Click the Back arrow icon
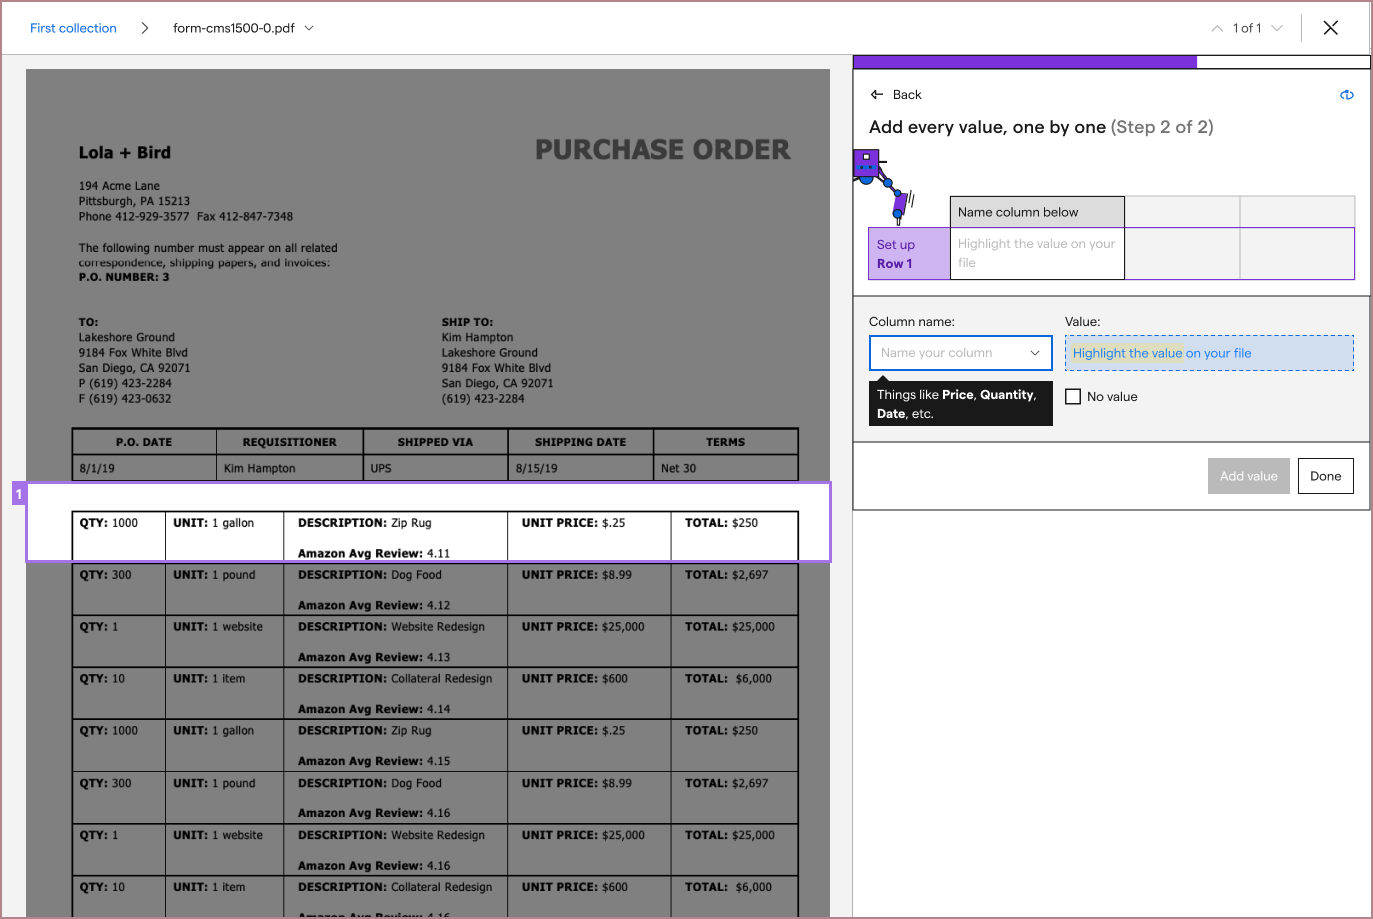Viewport: 1373px width, 919px height. click(x=876, y=94)
